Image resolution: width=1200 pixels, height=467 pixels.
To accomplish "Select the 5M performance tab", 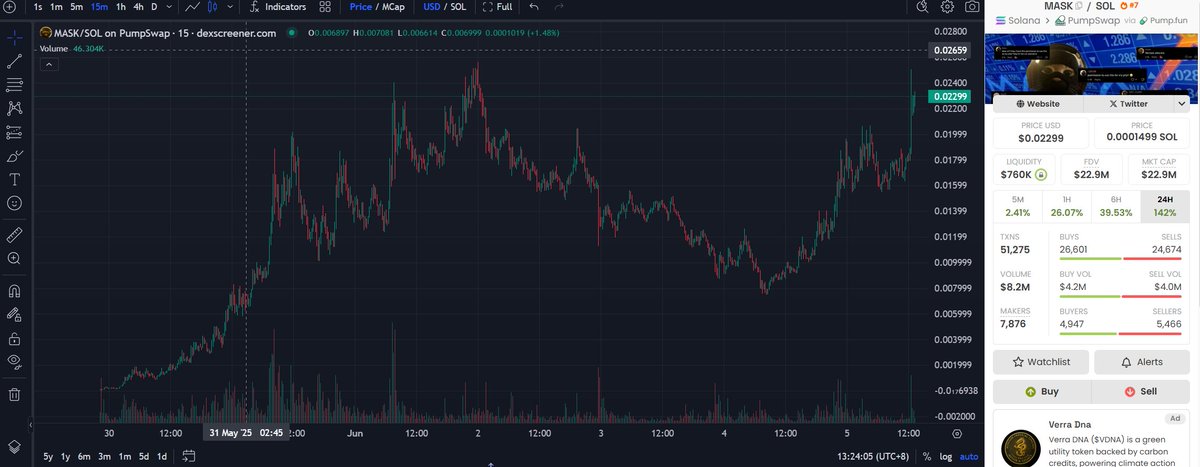I will coord(1017,205).
